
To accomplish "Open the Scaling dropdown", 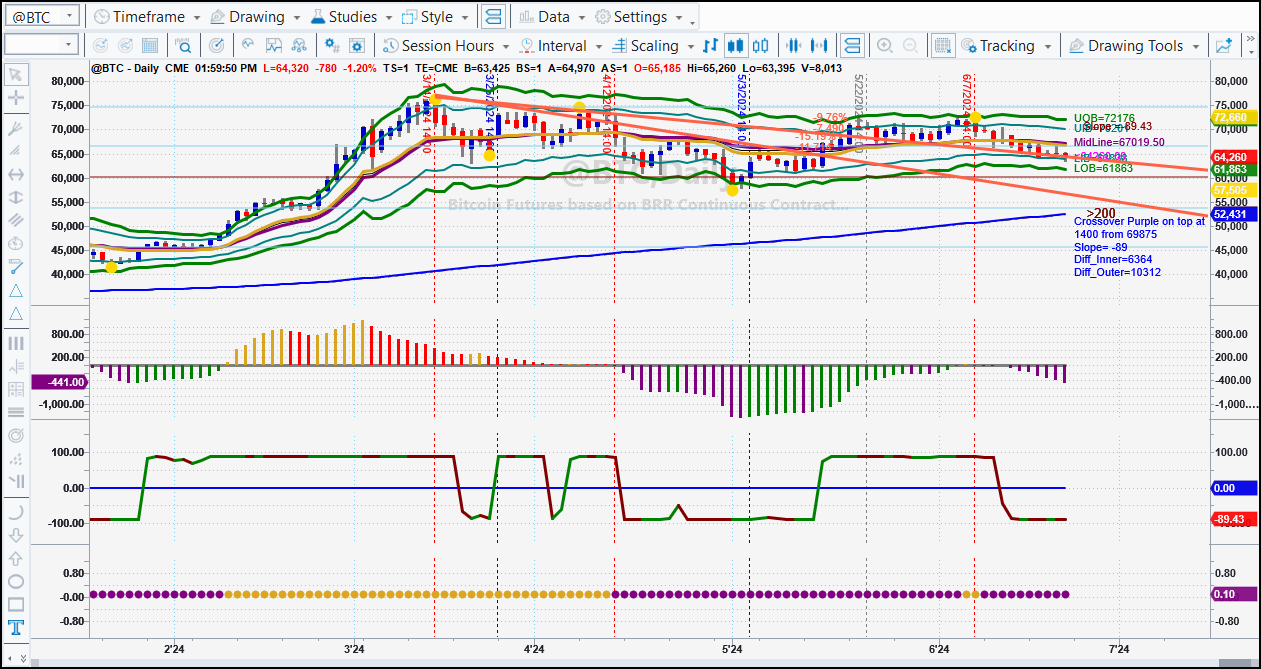I will coord(653,45).
